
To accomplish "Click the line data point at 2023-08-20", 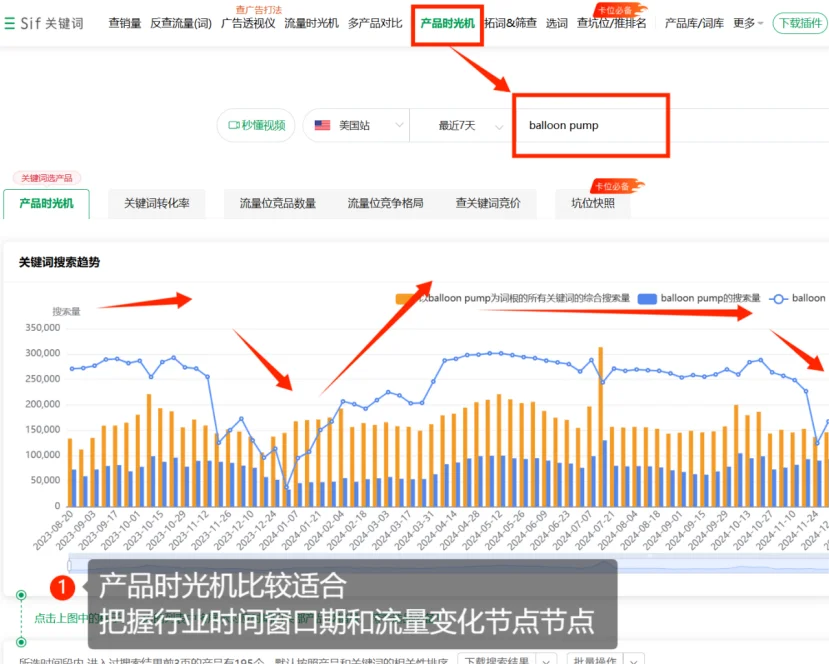I will 72,368.
